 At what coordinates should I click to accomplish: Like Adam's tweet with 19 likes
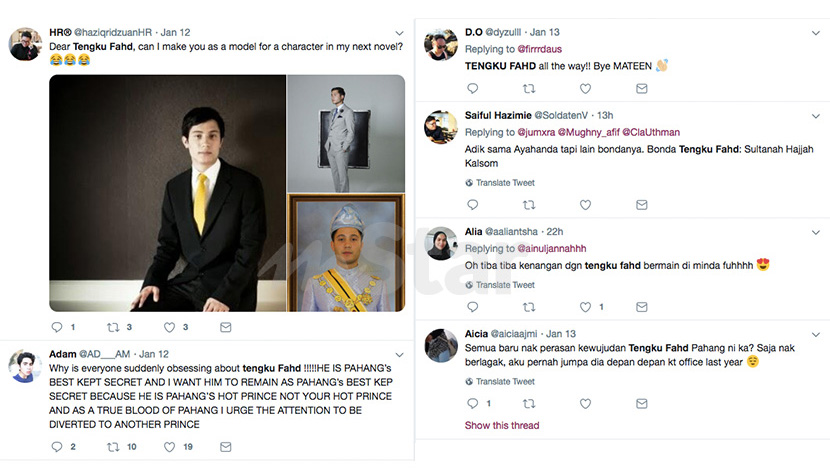point(169,447)
